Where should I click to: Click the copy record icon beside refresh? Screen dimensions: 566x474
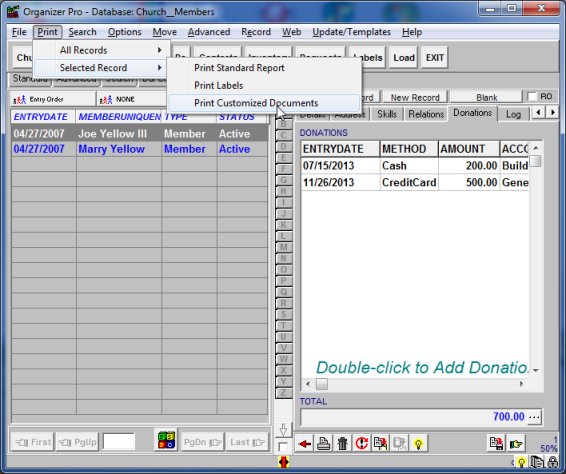(x=381, y=444)
